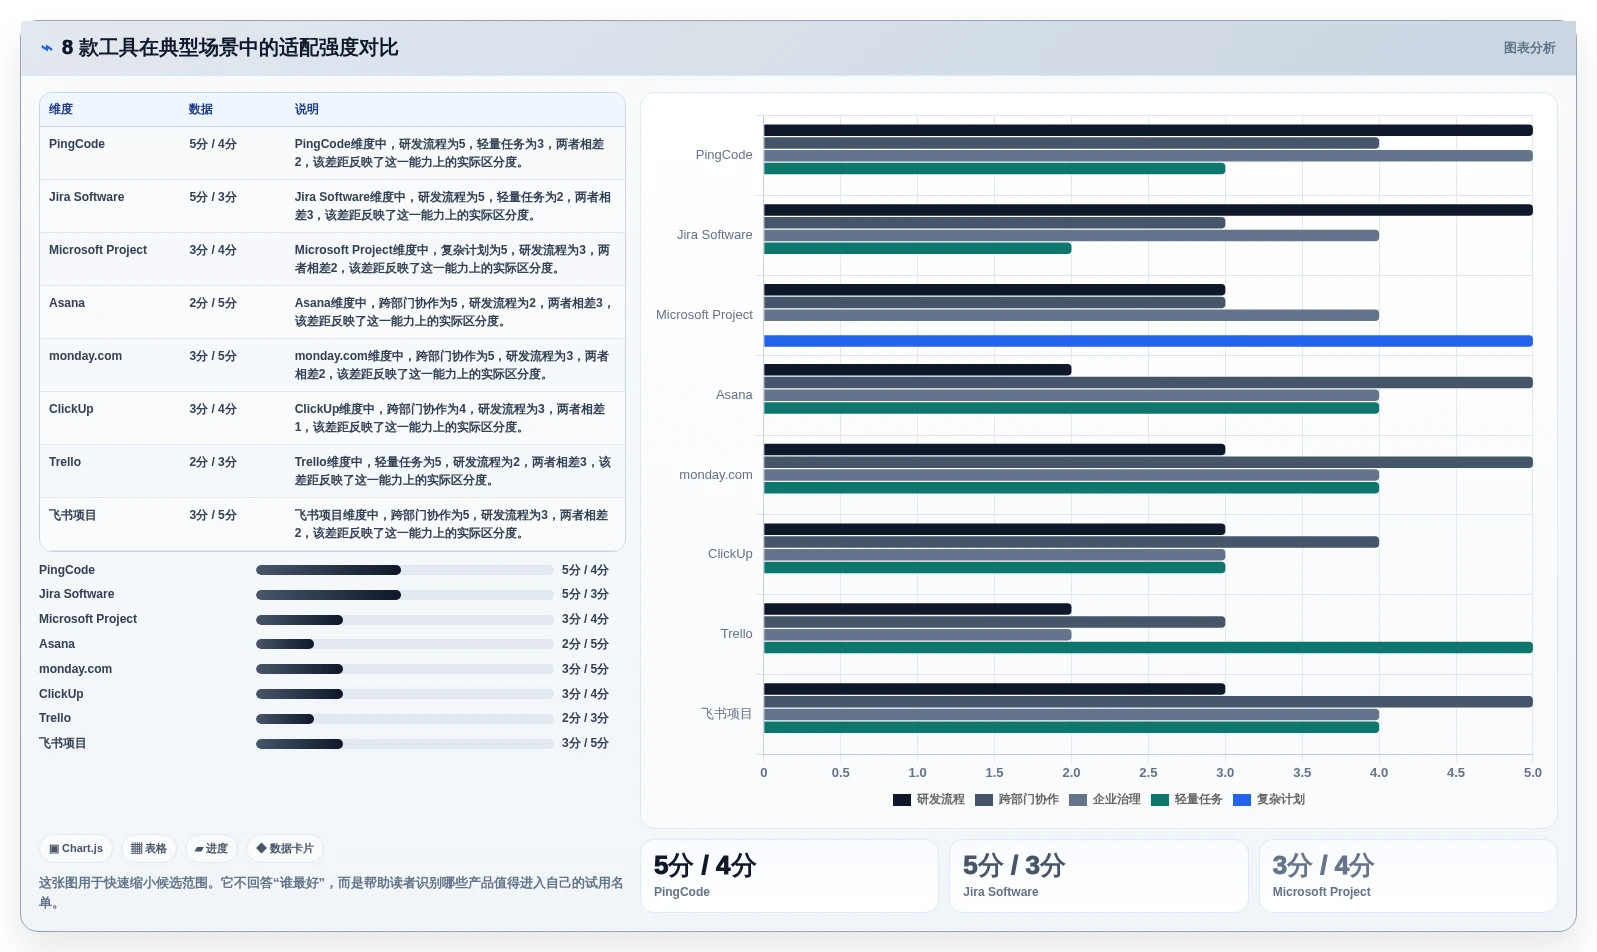
Task: Click PingCode axis label in chart
Action: [724, 155]
